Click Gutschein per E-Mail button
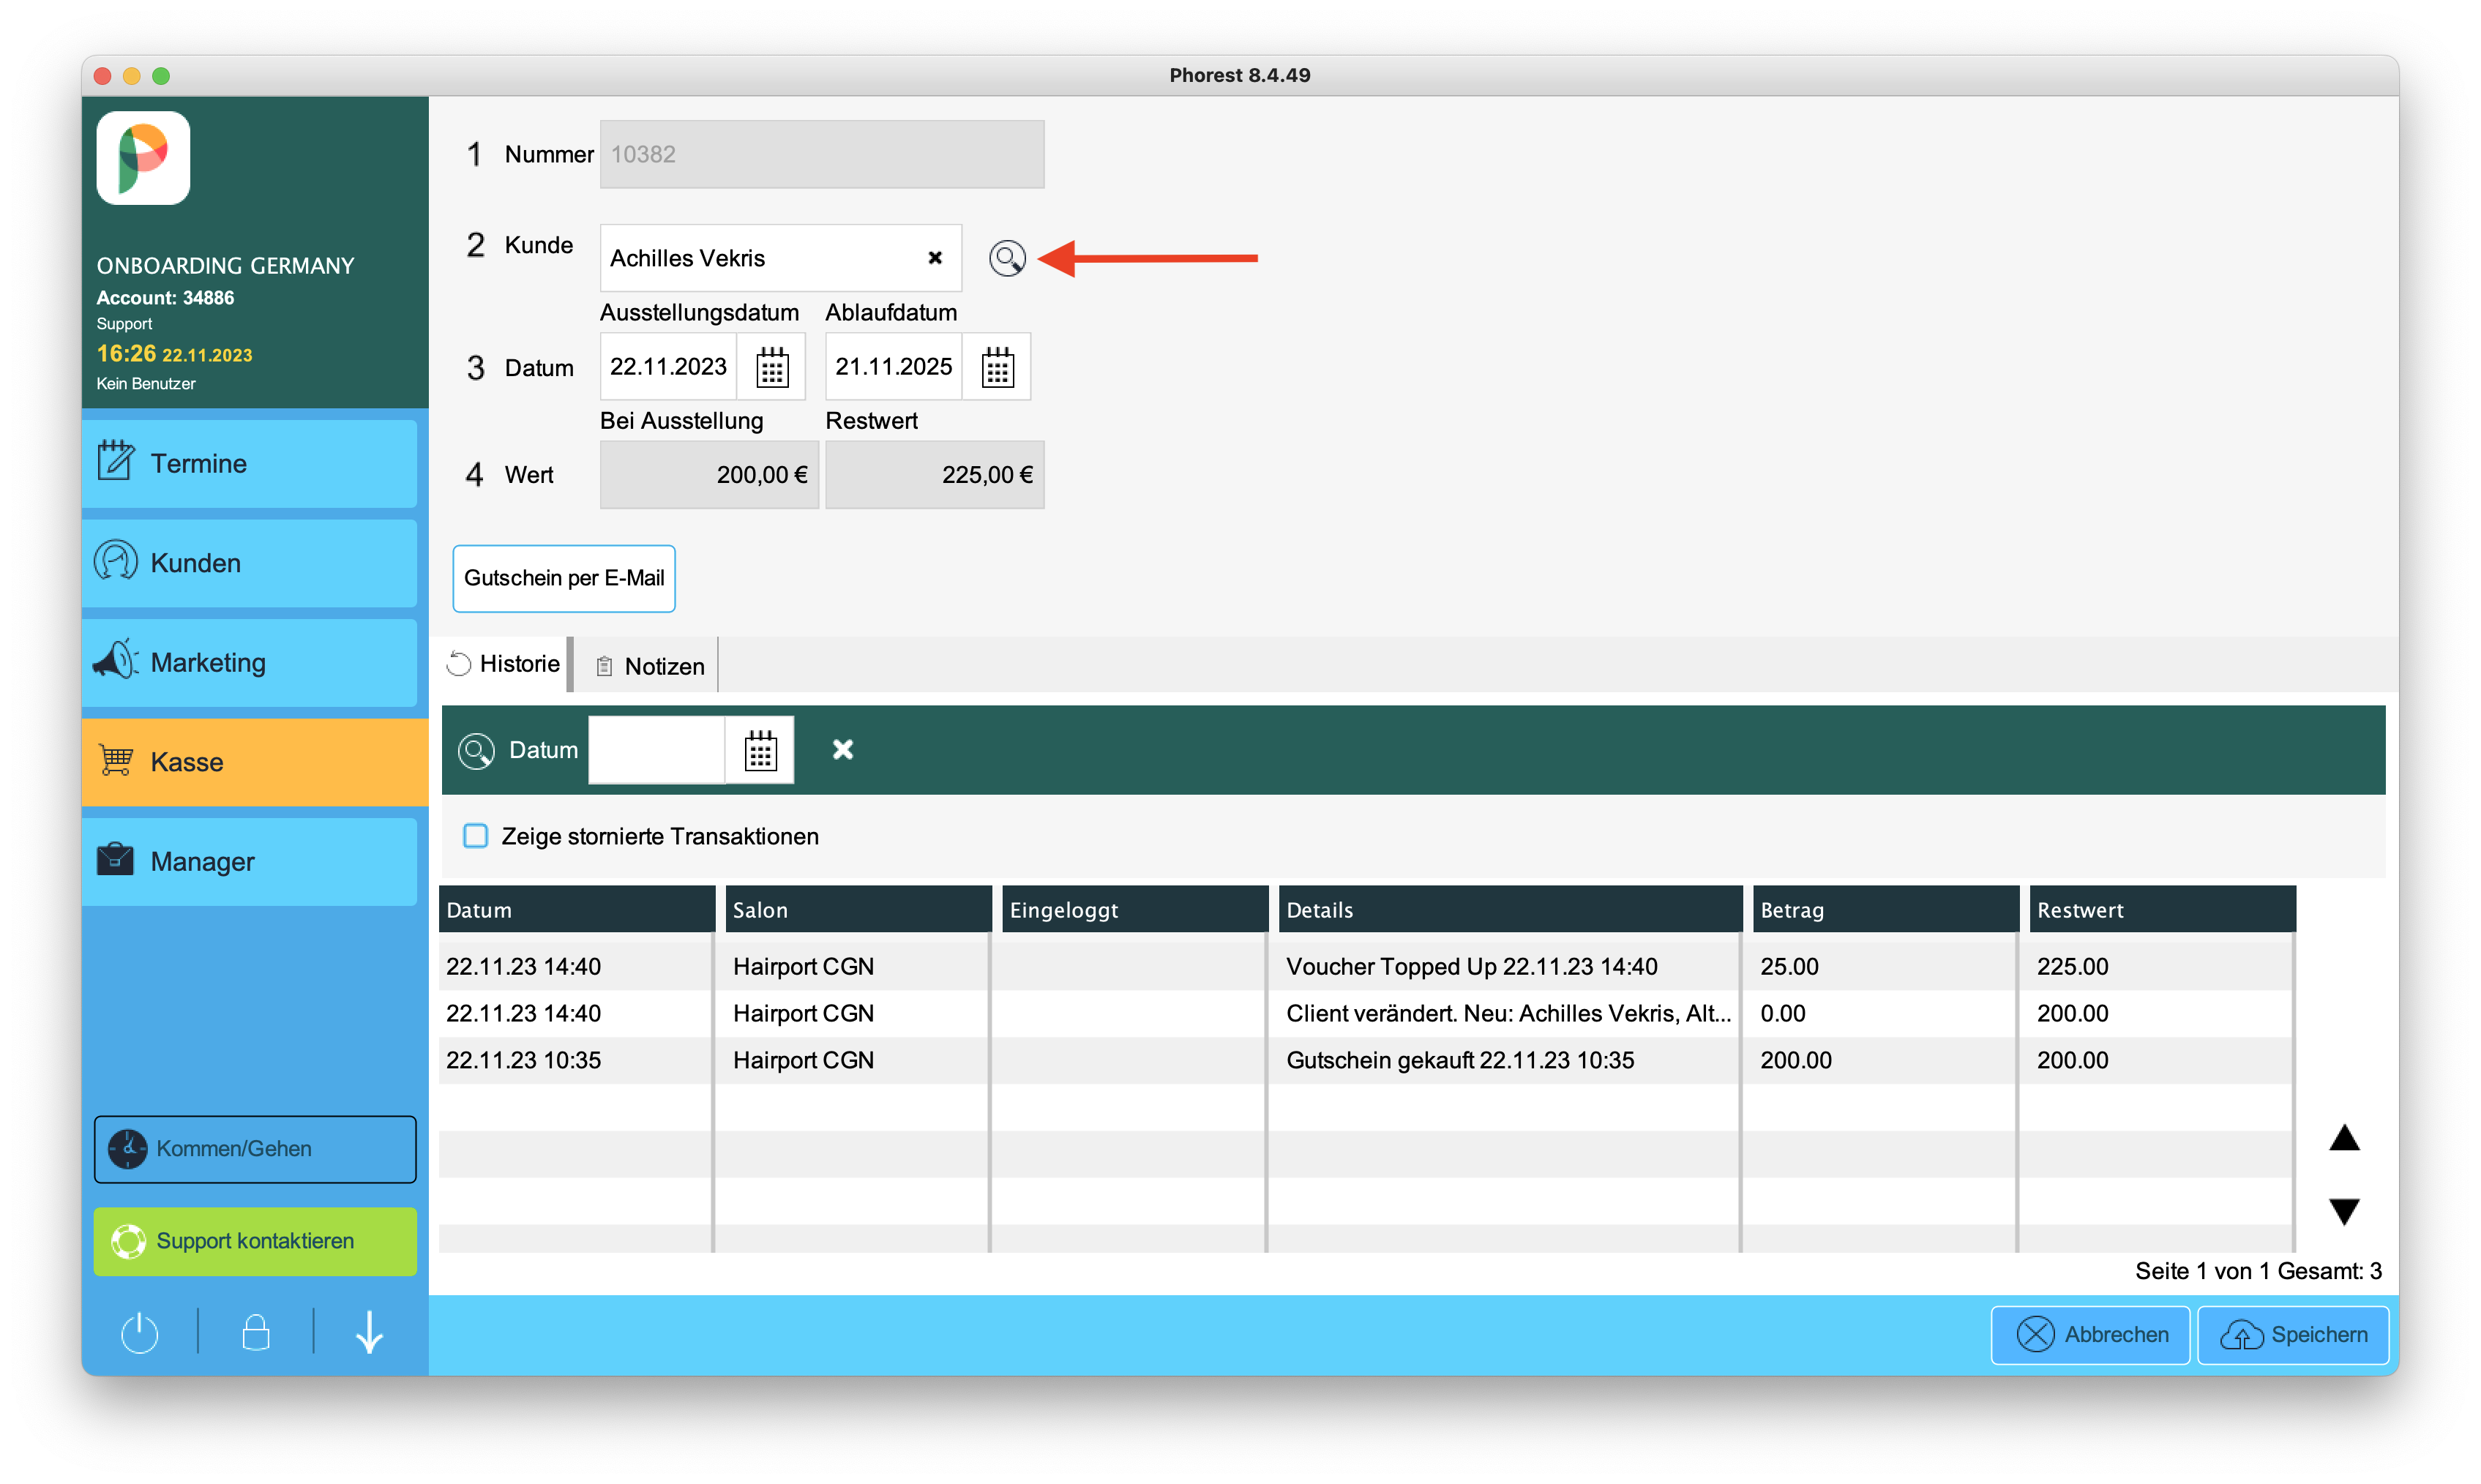Viewport: 2481px width, 1484px height. [x=564, y=578]
